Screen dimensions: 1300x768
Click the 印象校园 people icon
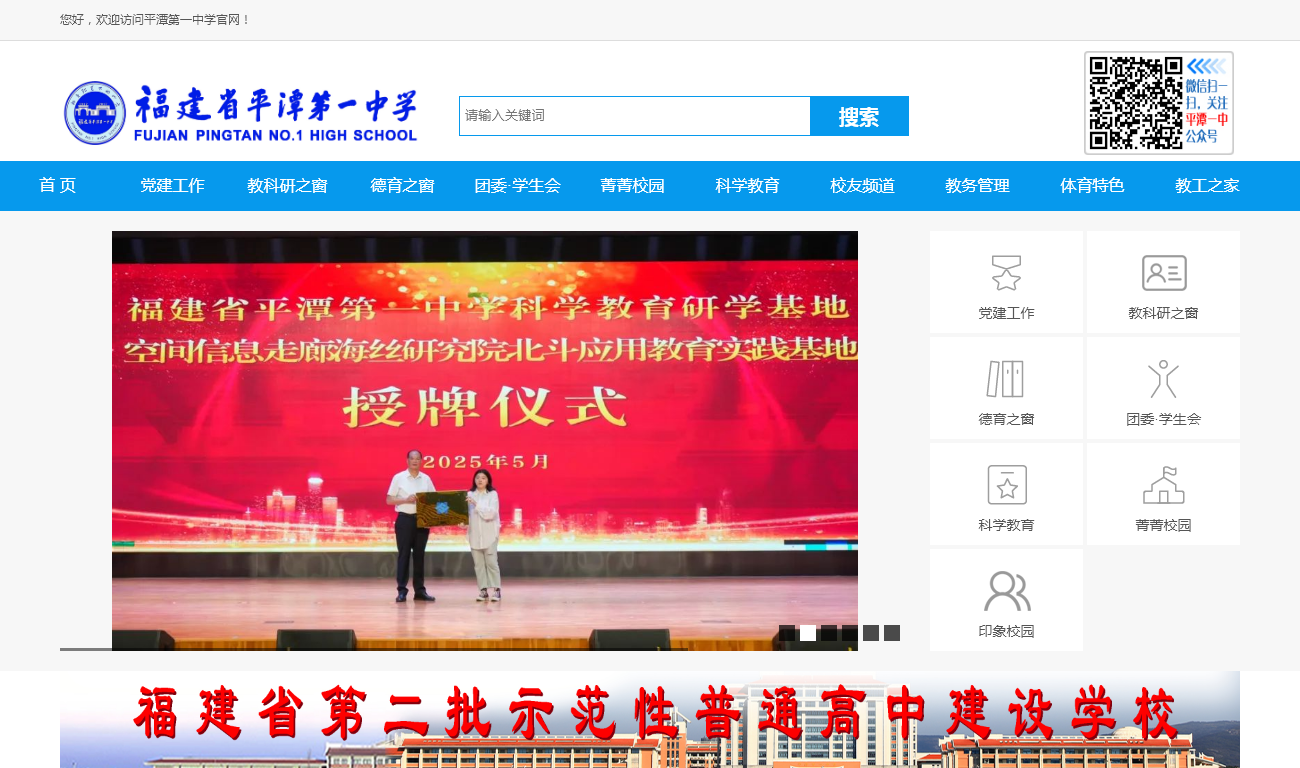[1006, 590]
